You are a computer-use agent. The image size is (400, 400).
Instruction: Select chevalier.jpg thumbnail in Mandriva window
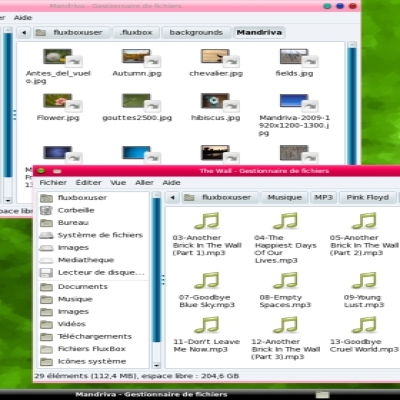pos(215,57)
